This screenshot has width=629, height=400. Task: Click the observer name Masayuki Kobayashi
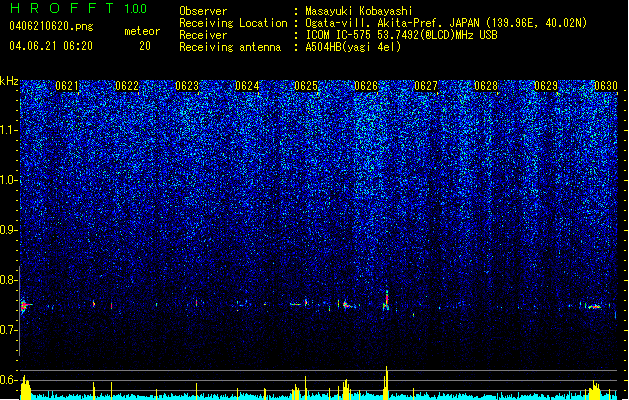click(x=359, y=11)
